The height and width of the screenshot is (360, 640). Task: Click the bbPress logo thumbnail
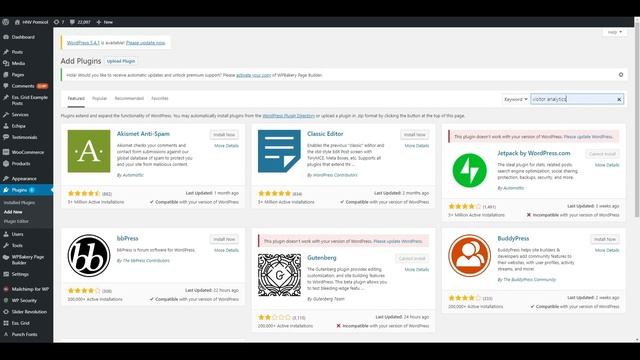pyautogui.click(x=89, y=256)
